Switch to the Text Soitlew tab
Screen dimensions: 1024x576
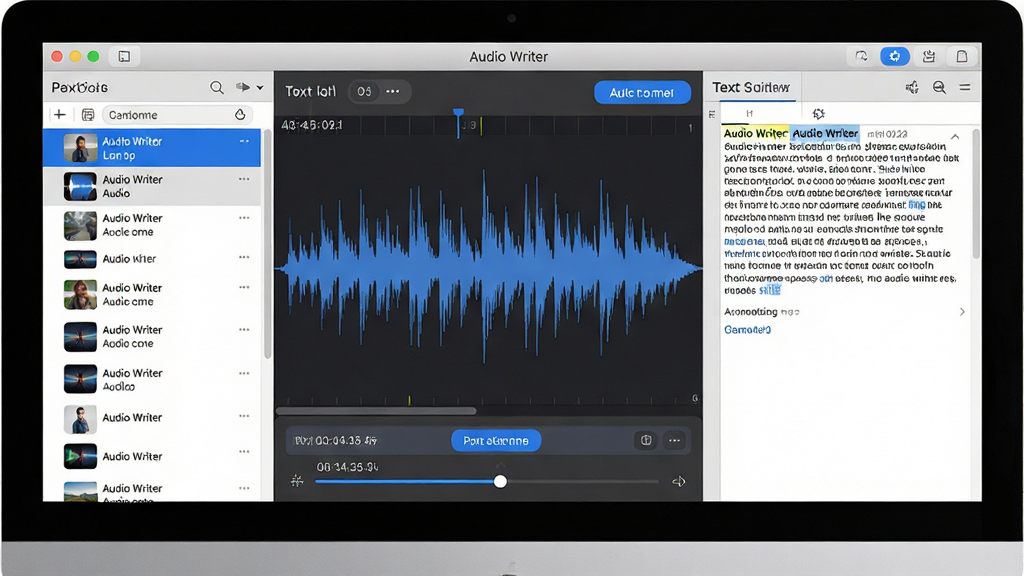[x=750, y=88]
